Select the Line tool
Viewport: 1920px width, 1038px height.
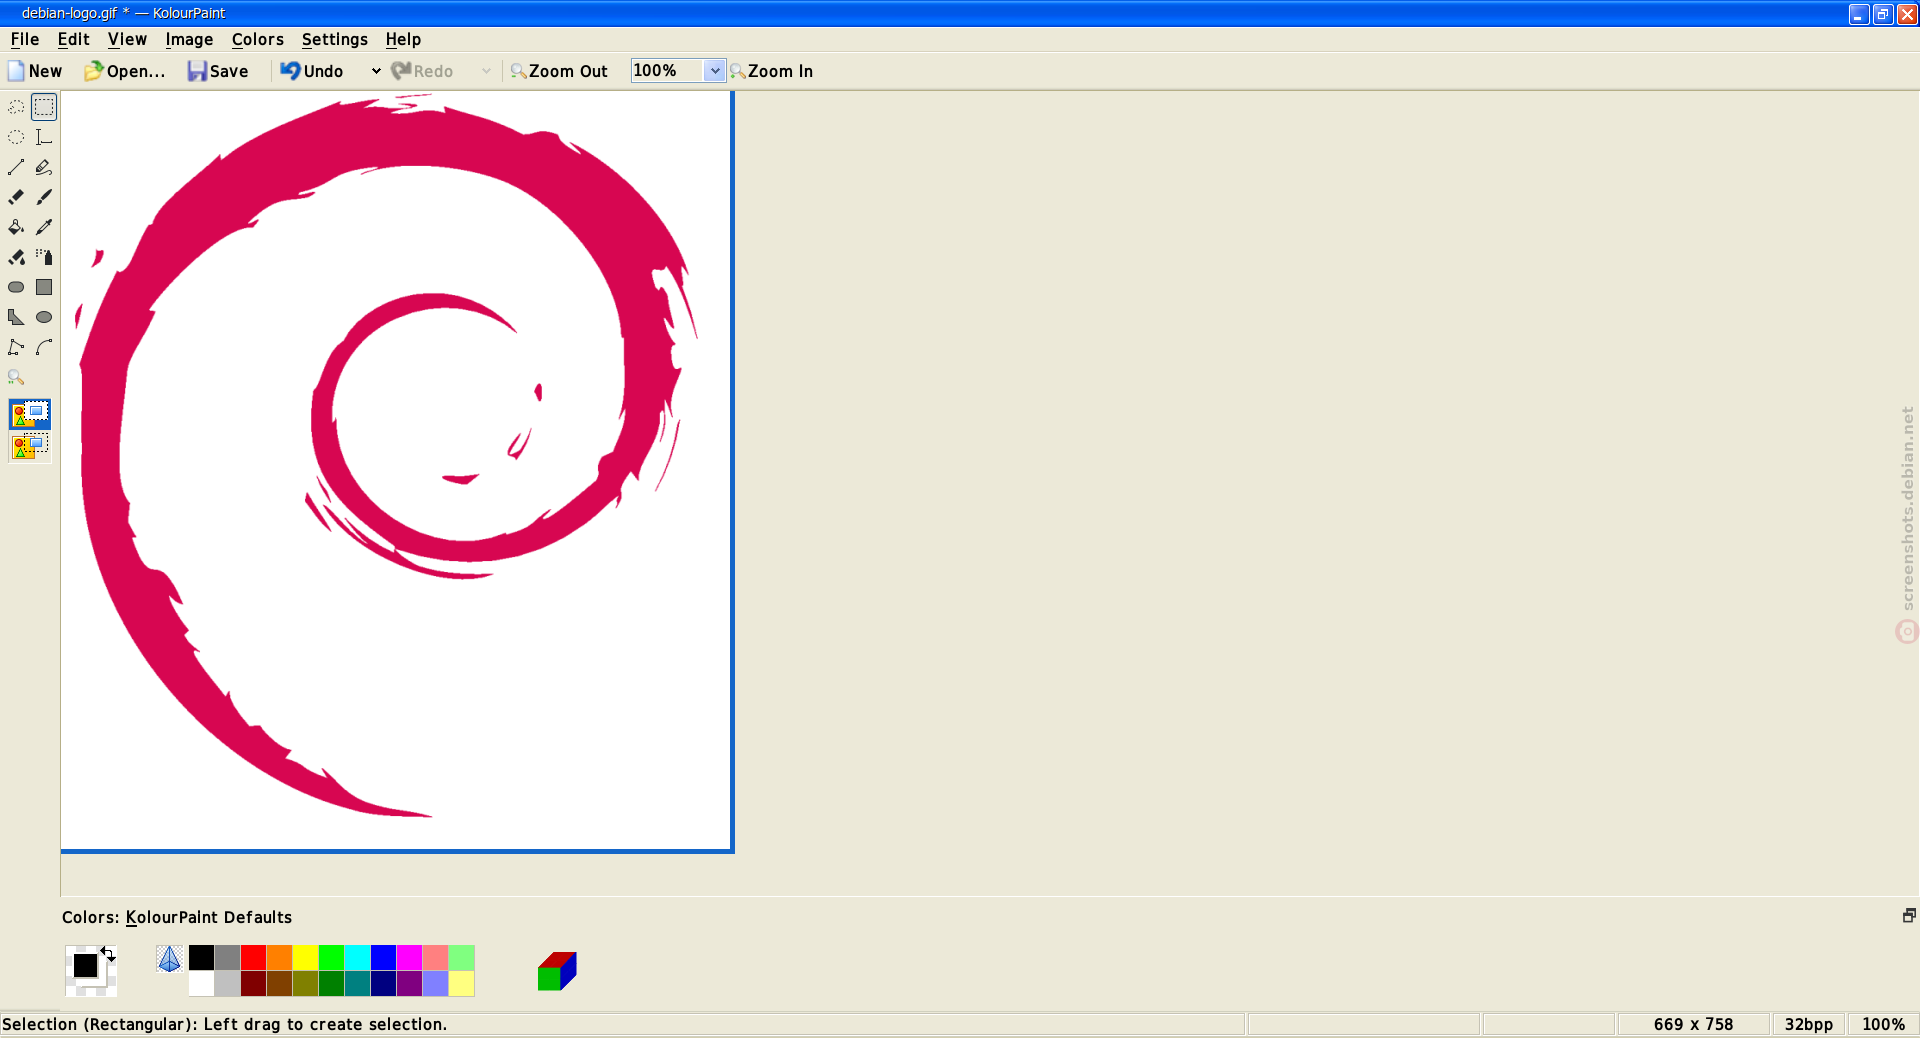pyautogui.click(x=16, y=167)
